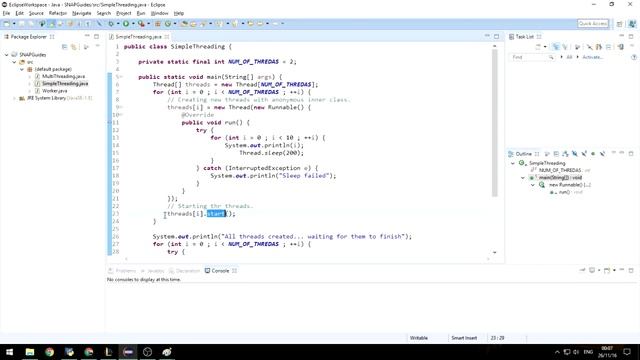Viewport: 640px width, 360px height.
Task: Select run() method in Outline
Action: pos(566,192)
